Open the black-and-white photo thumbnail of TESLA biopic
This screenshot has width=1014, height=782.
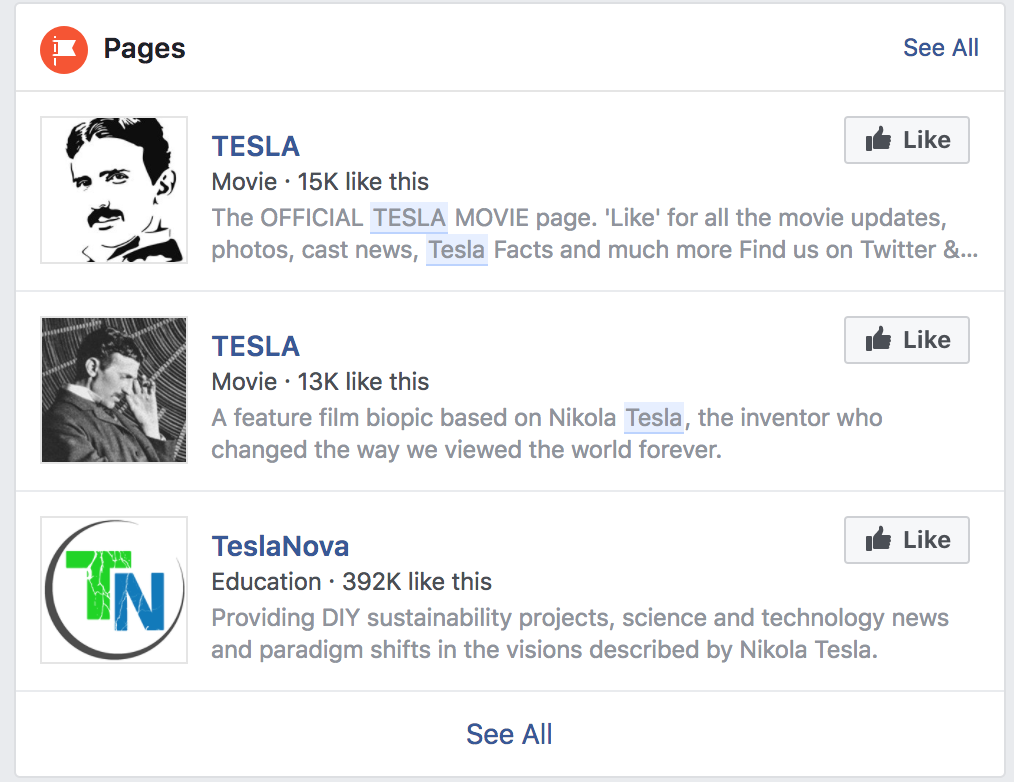(x=114, y=390)
